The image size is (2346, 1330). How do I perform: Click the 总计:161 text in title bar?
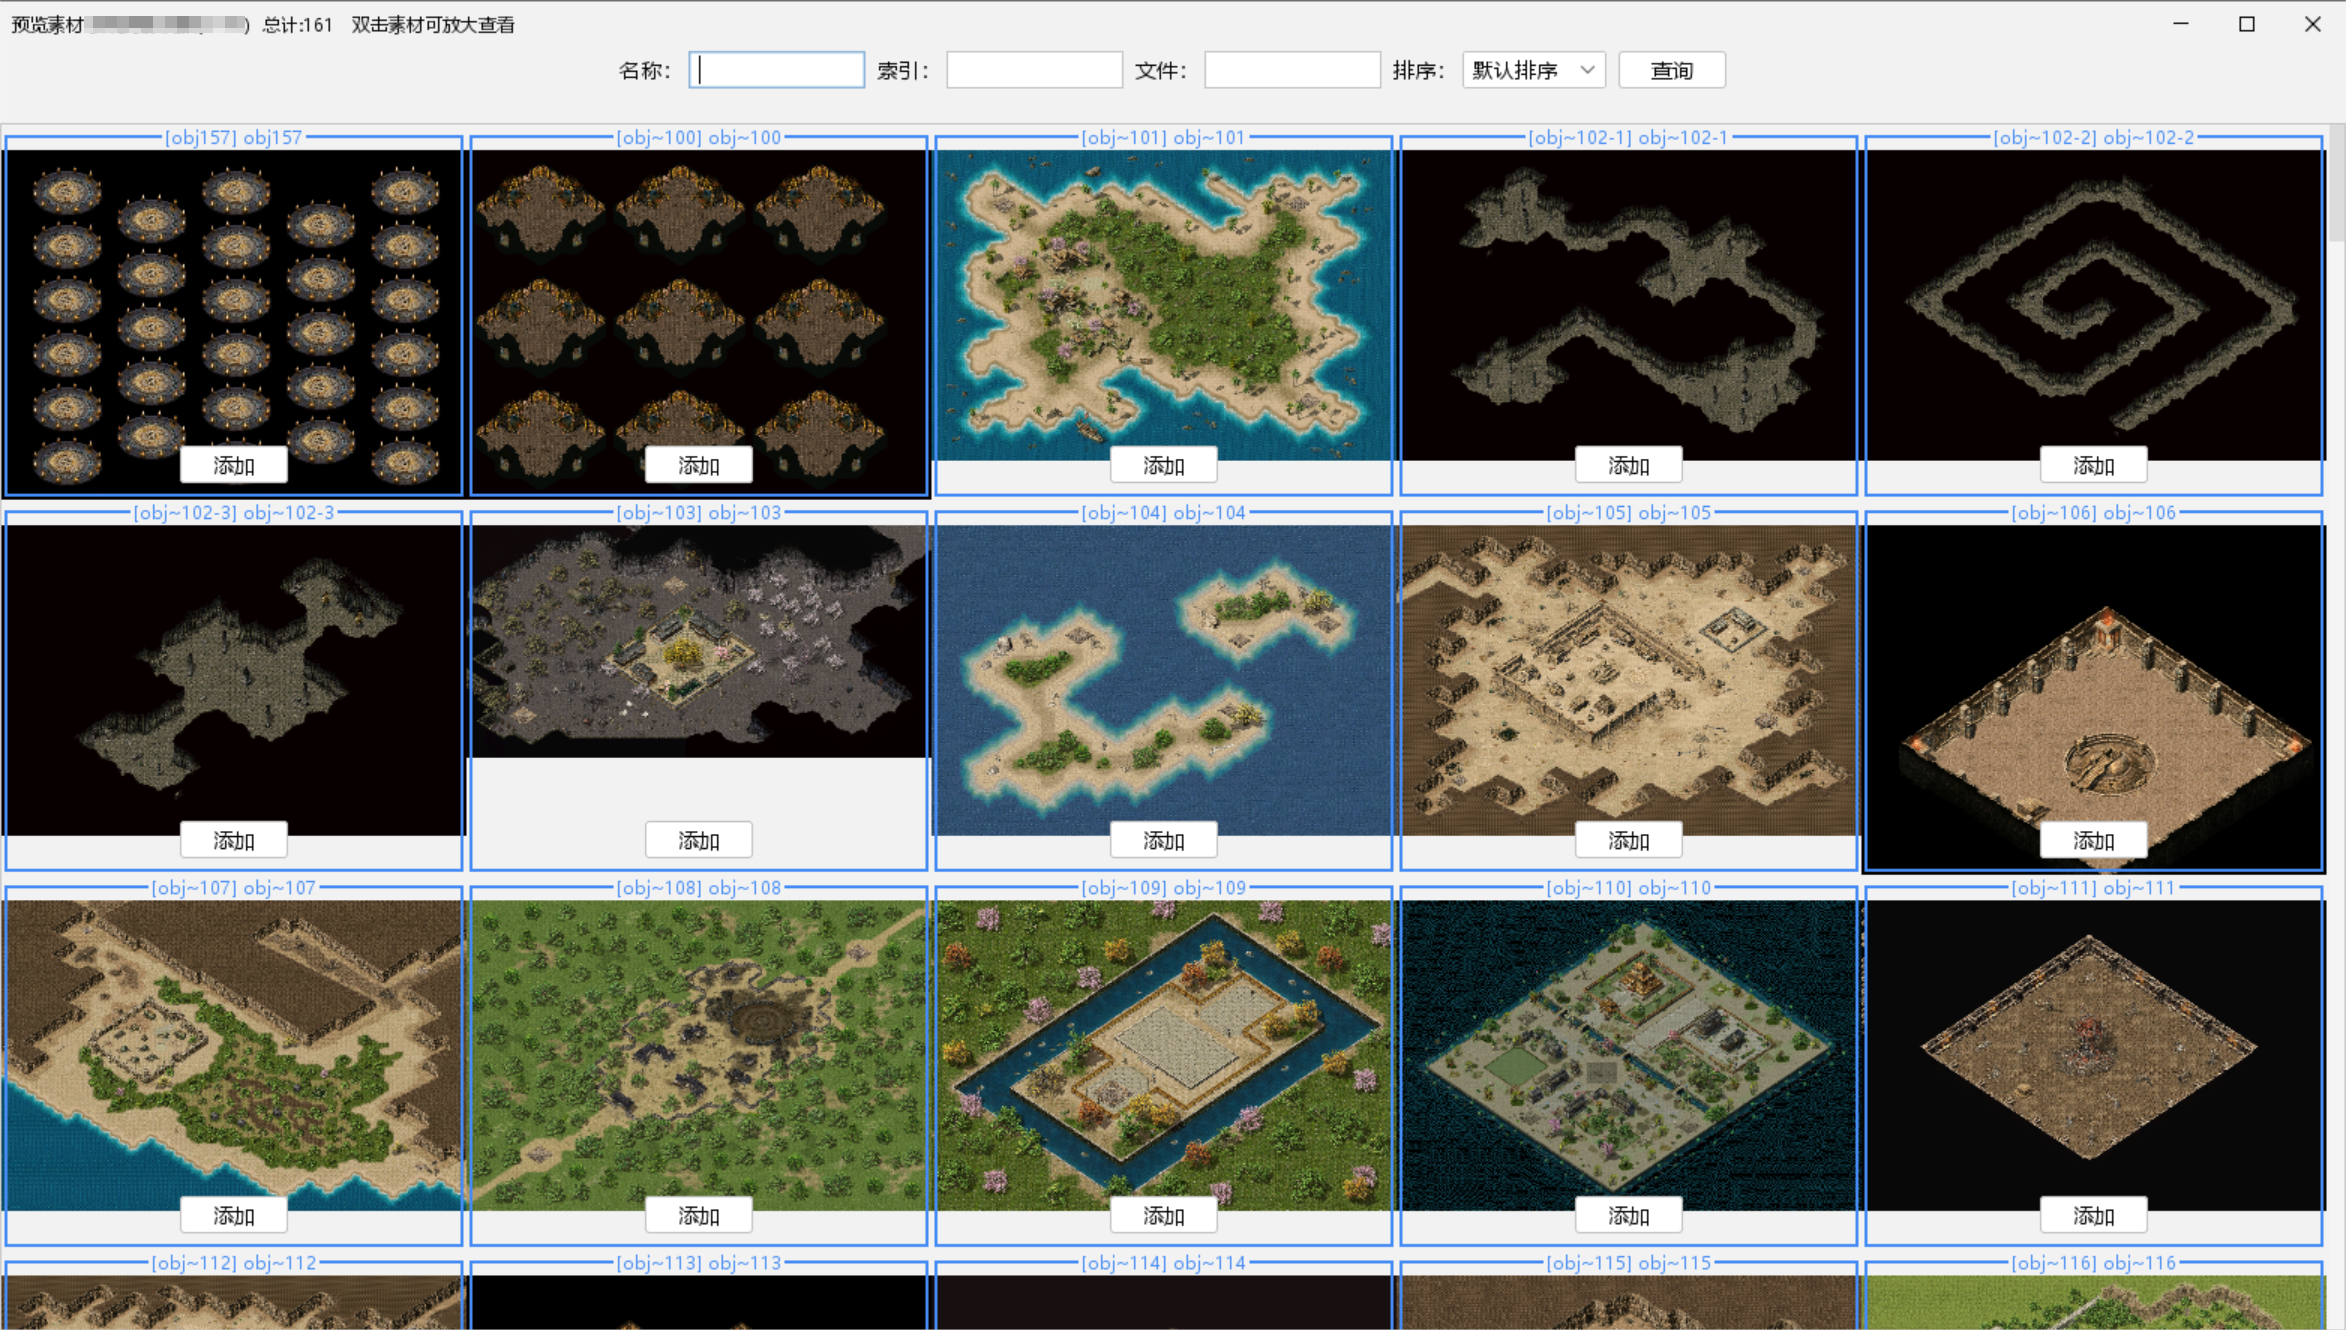pyautogui.click(x=297, y=24)
